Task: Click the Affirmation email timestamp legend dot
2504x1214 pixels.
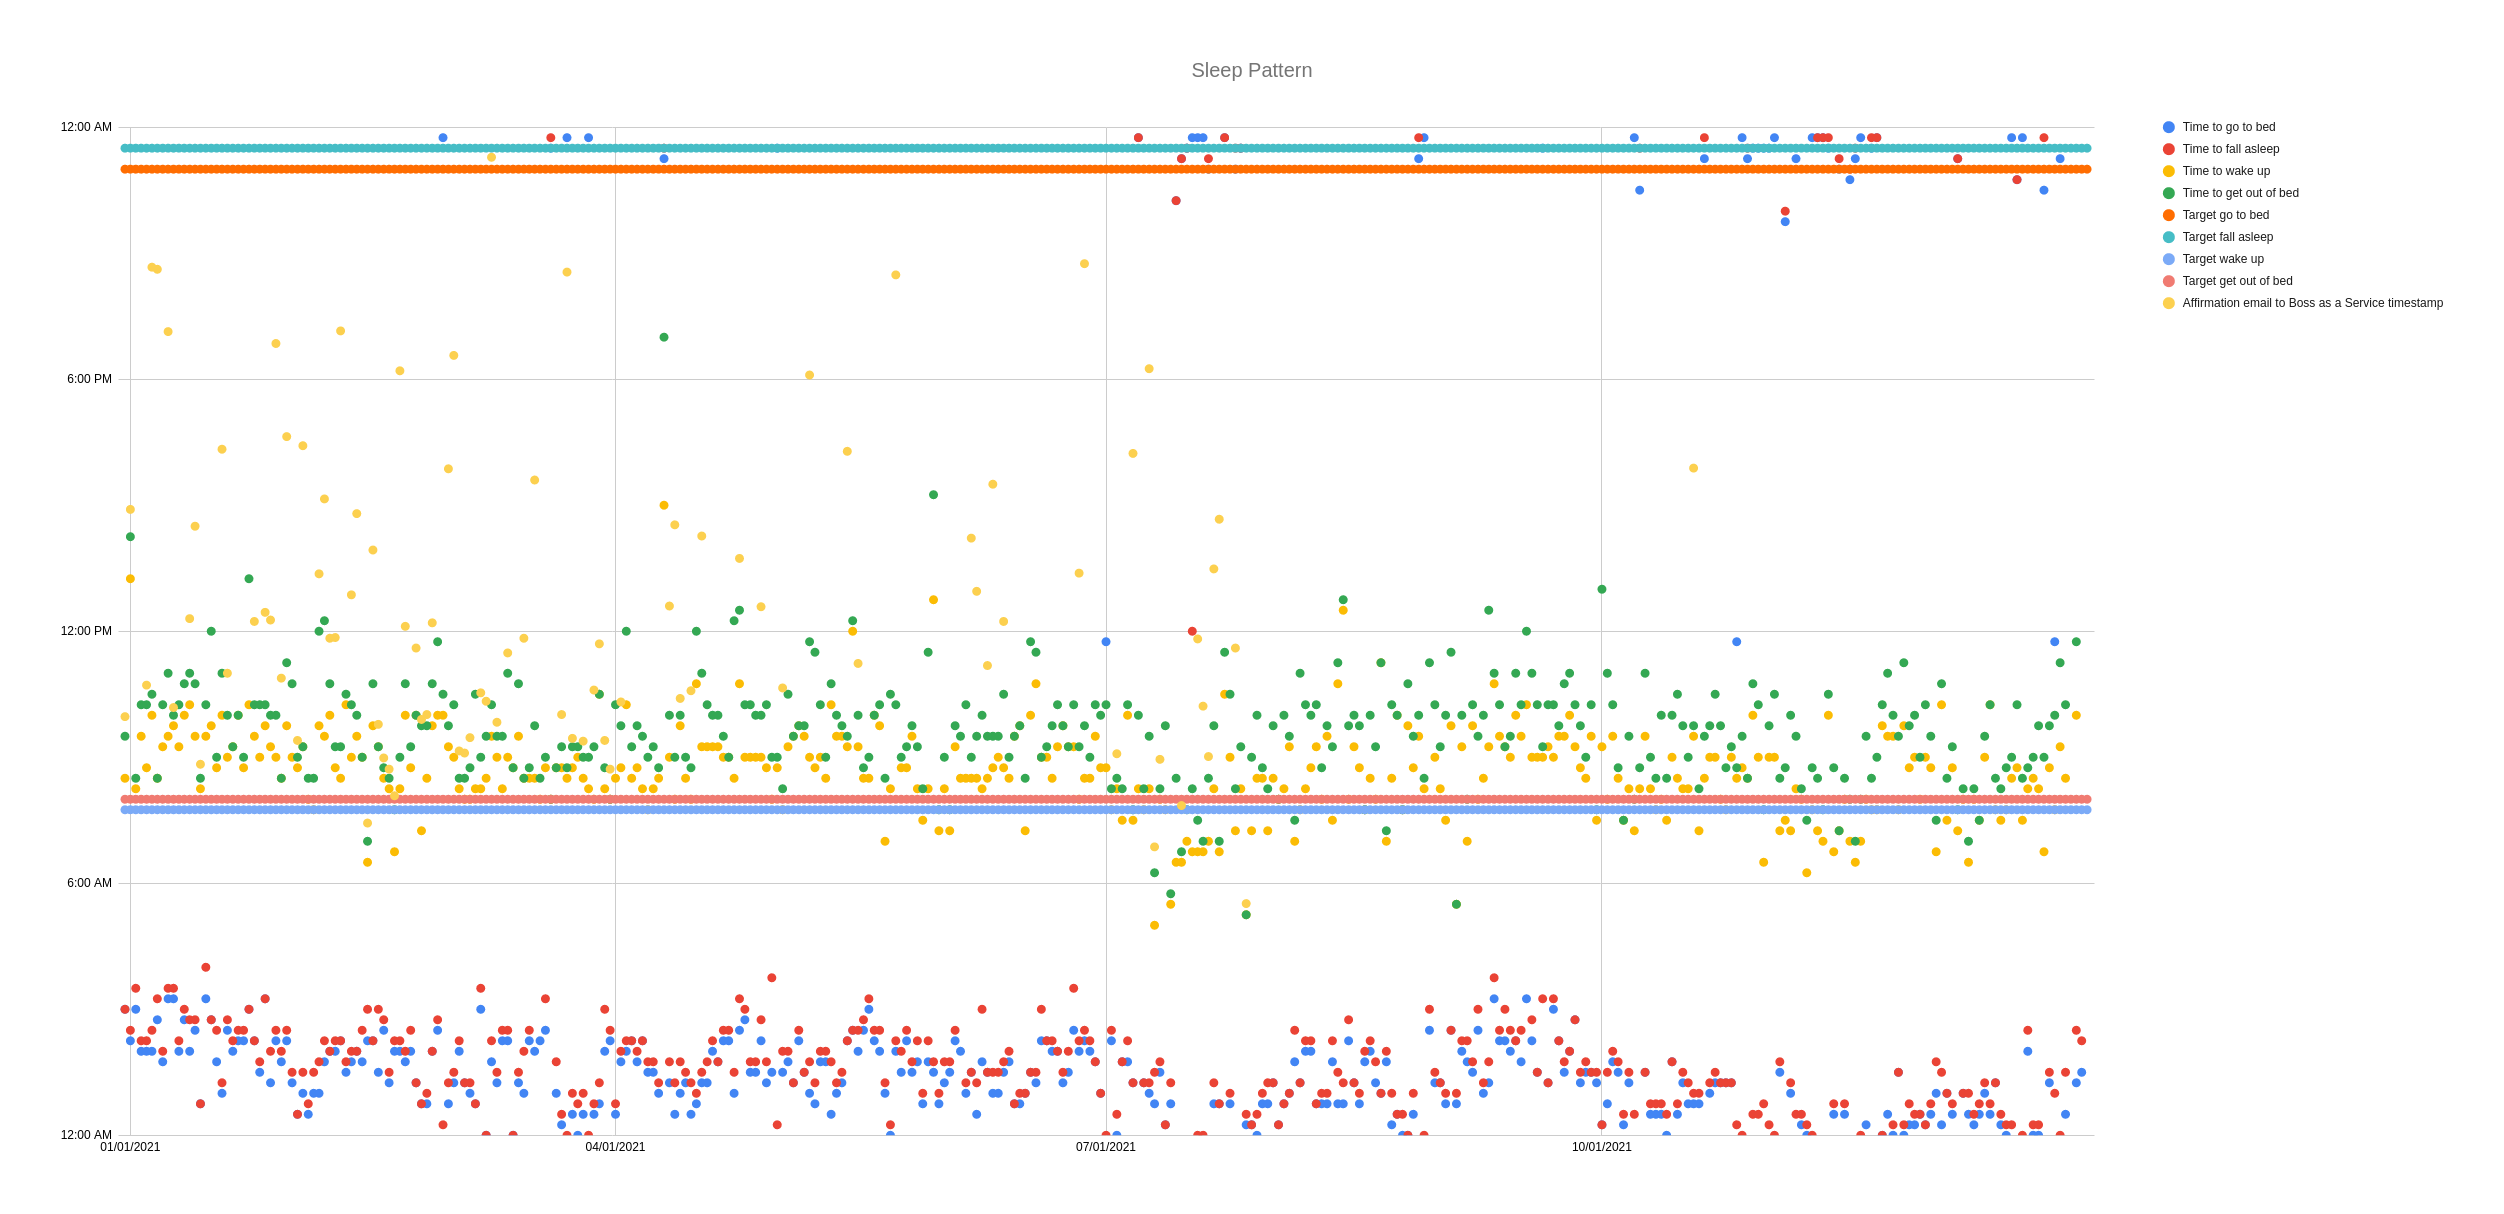Action: coord(2169,303)
